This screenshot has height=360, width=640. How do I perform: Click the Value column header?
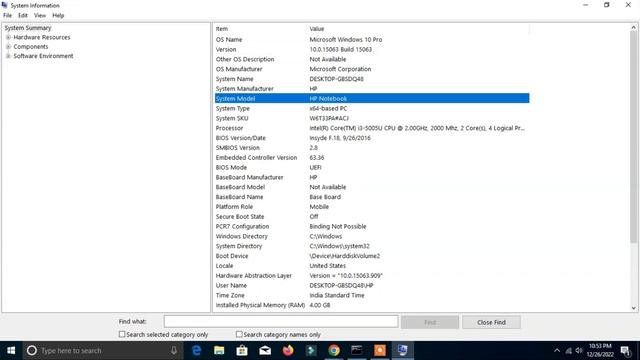[x=418, y=29]
